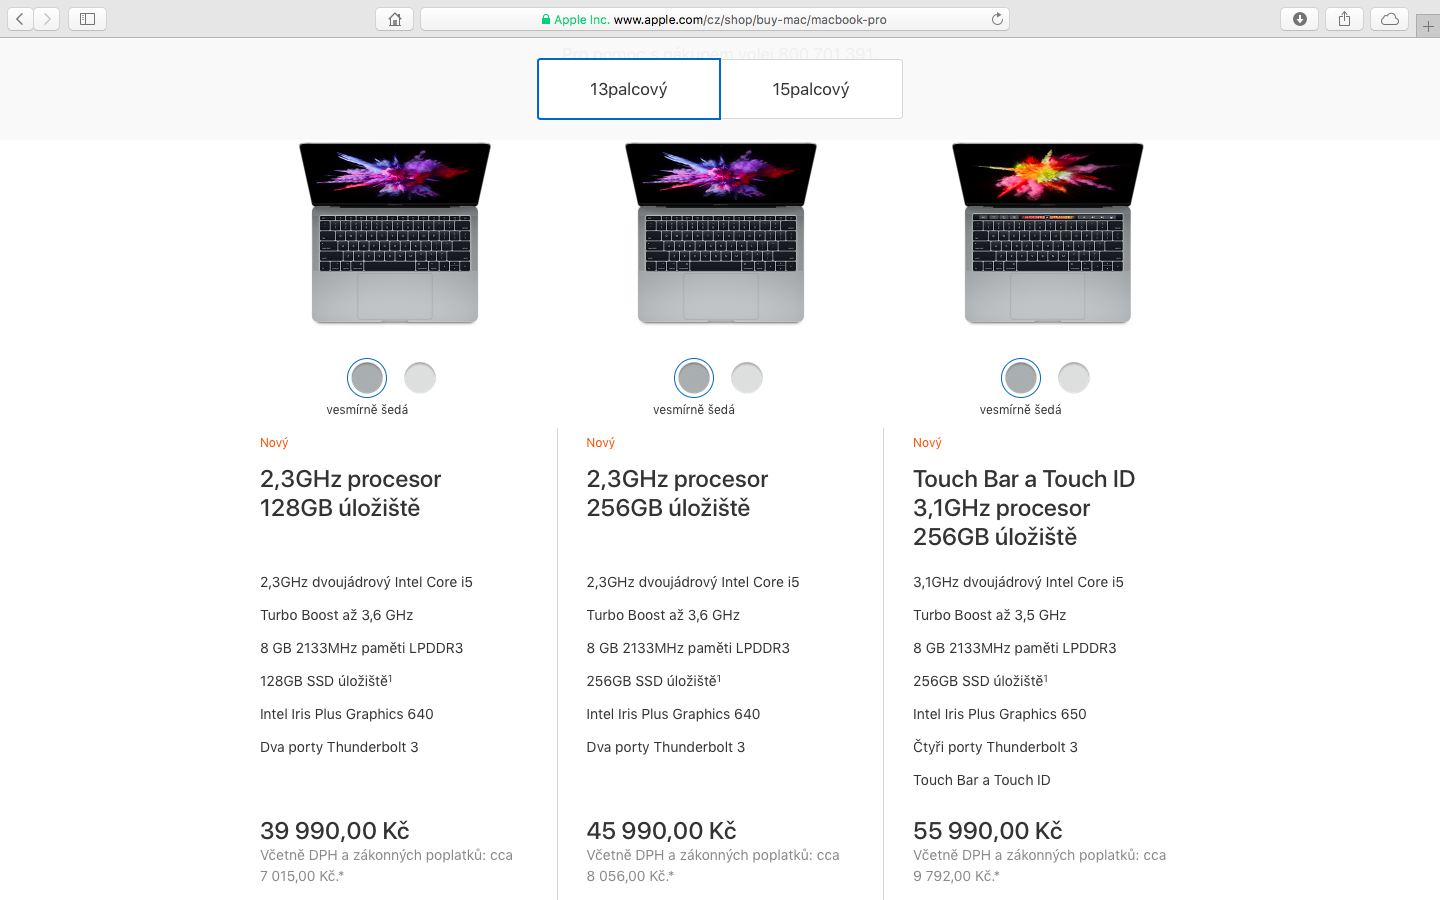
Task: Click the middle 256GB MacBook Pro image
Action: 721,233
